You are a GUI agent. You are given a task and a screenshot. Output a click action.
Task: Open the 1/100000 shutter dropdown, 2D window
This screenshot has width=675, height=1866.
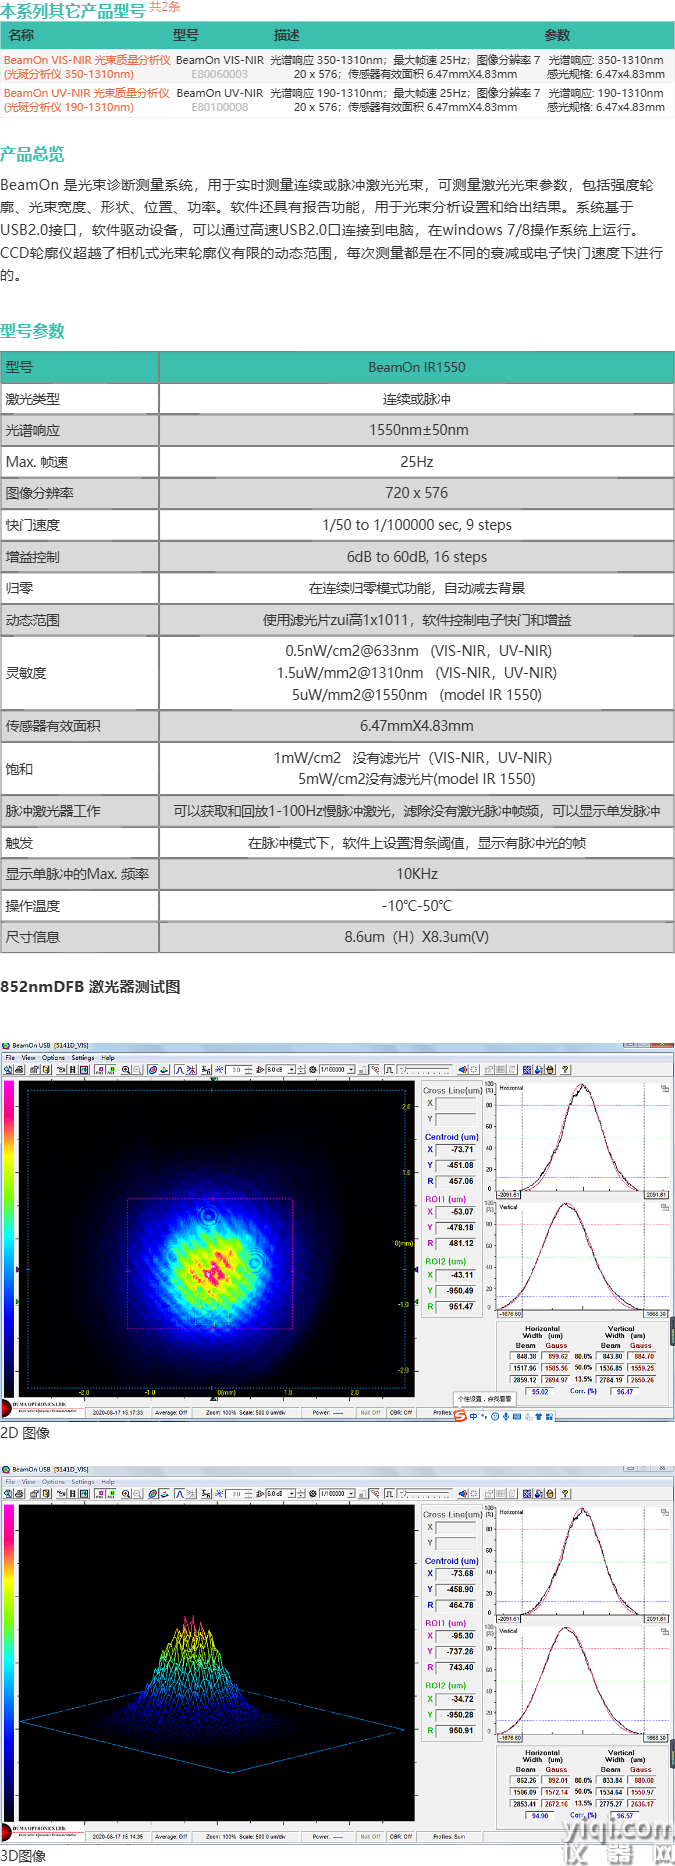(351, 1069)
